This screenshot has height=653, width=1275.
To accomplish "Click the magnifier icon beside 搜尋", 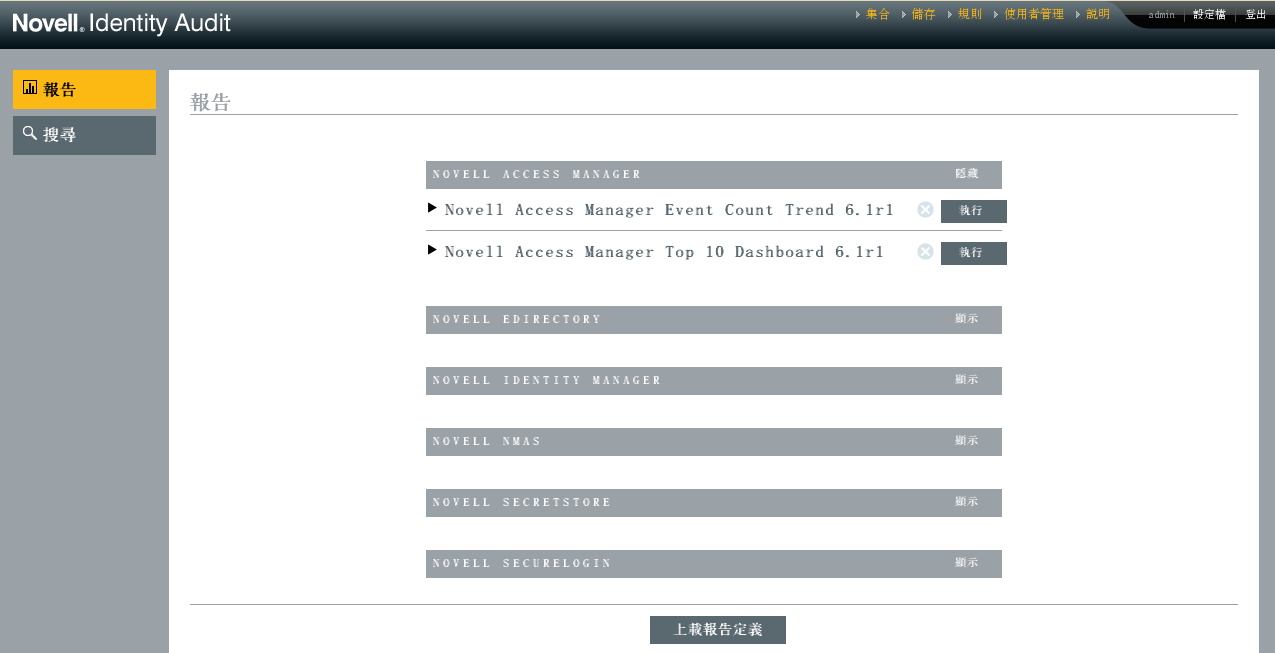I will [x=30, y=133].
